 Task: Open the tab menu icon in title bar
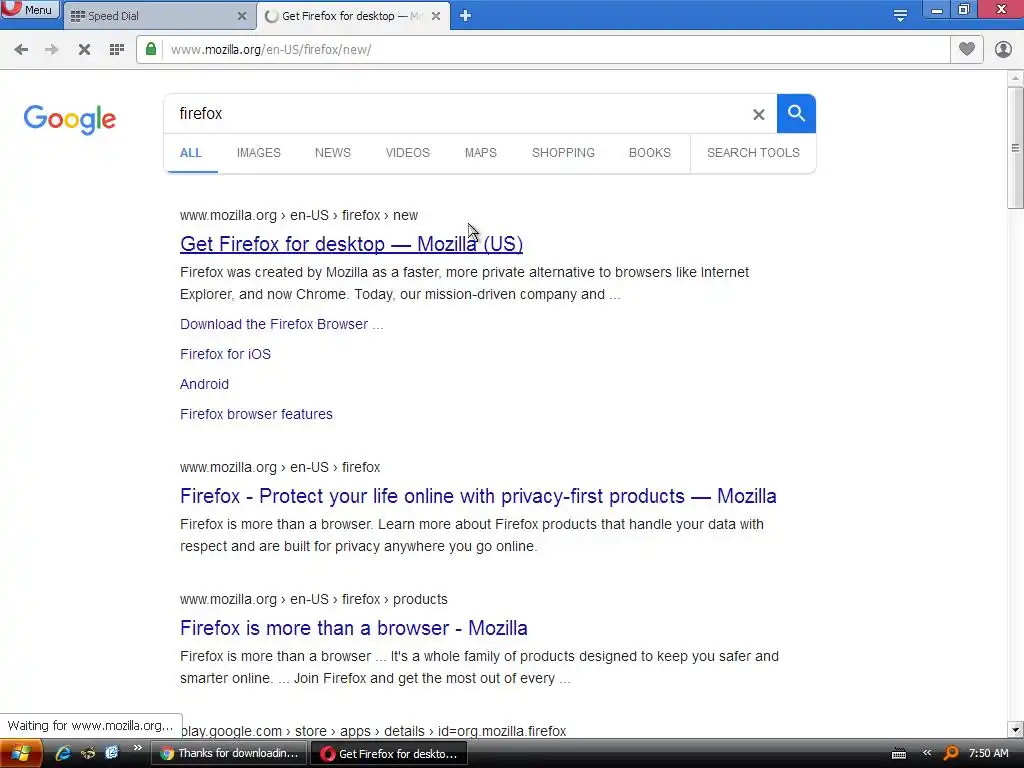click(900, 15)
